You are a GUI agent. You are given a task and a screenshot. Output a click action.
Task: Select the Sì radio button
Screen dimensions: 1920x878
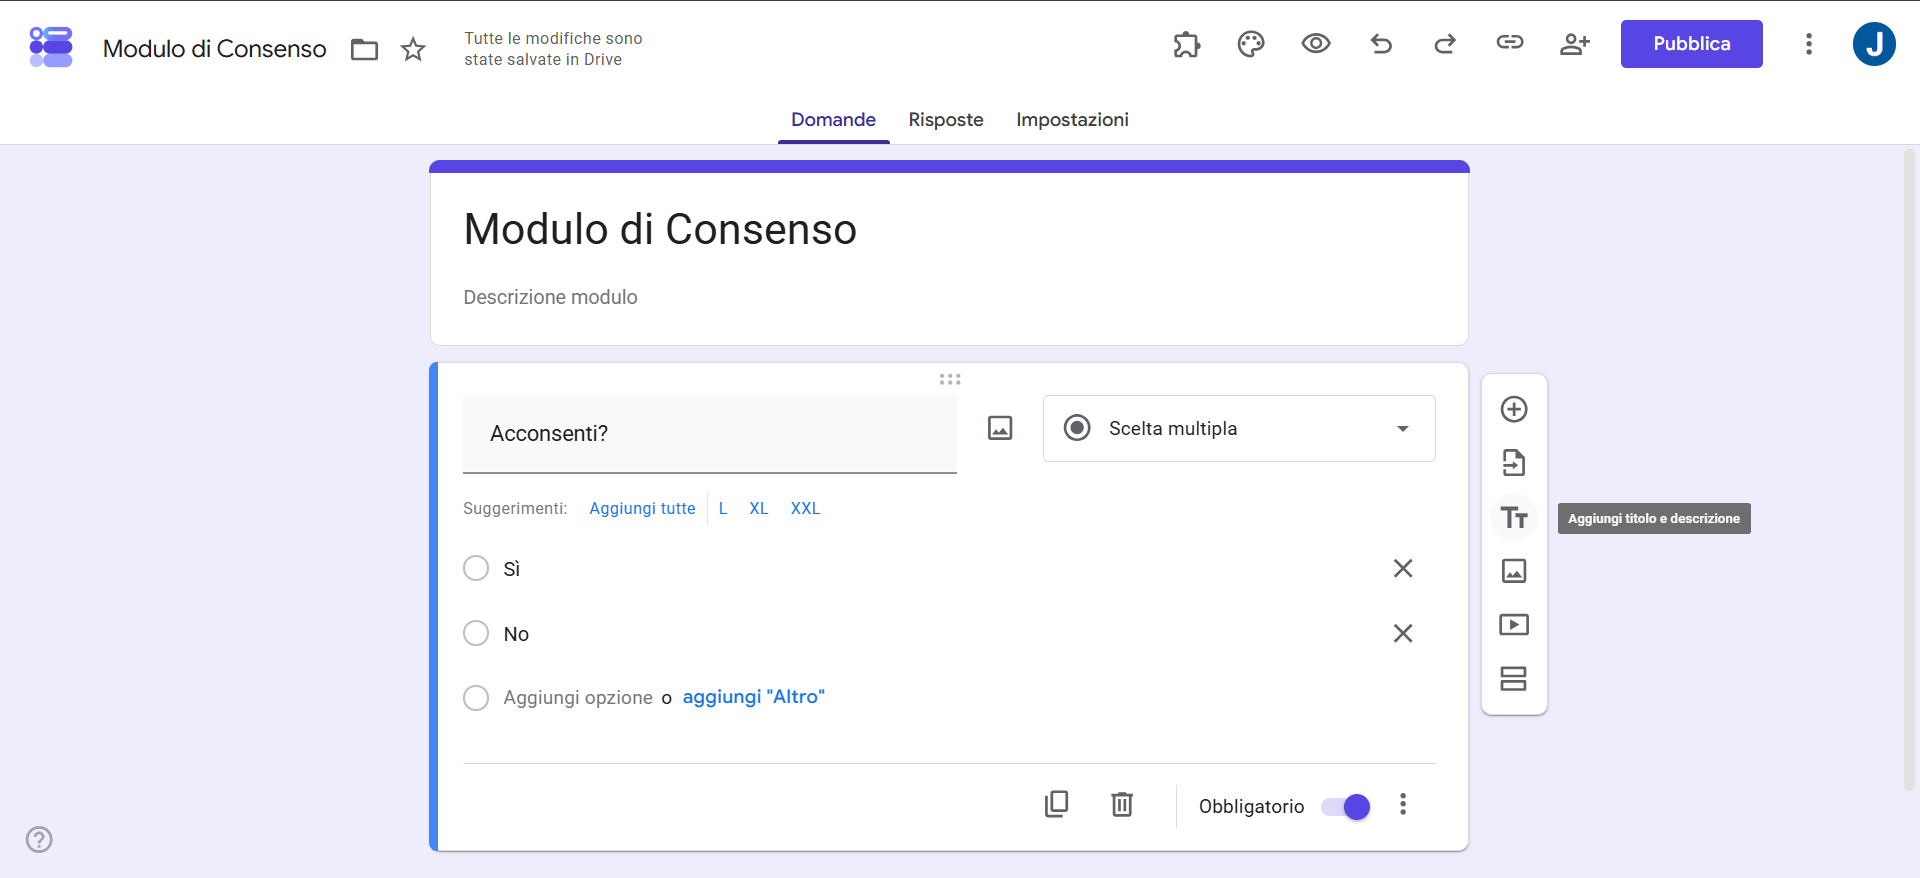476,568
